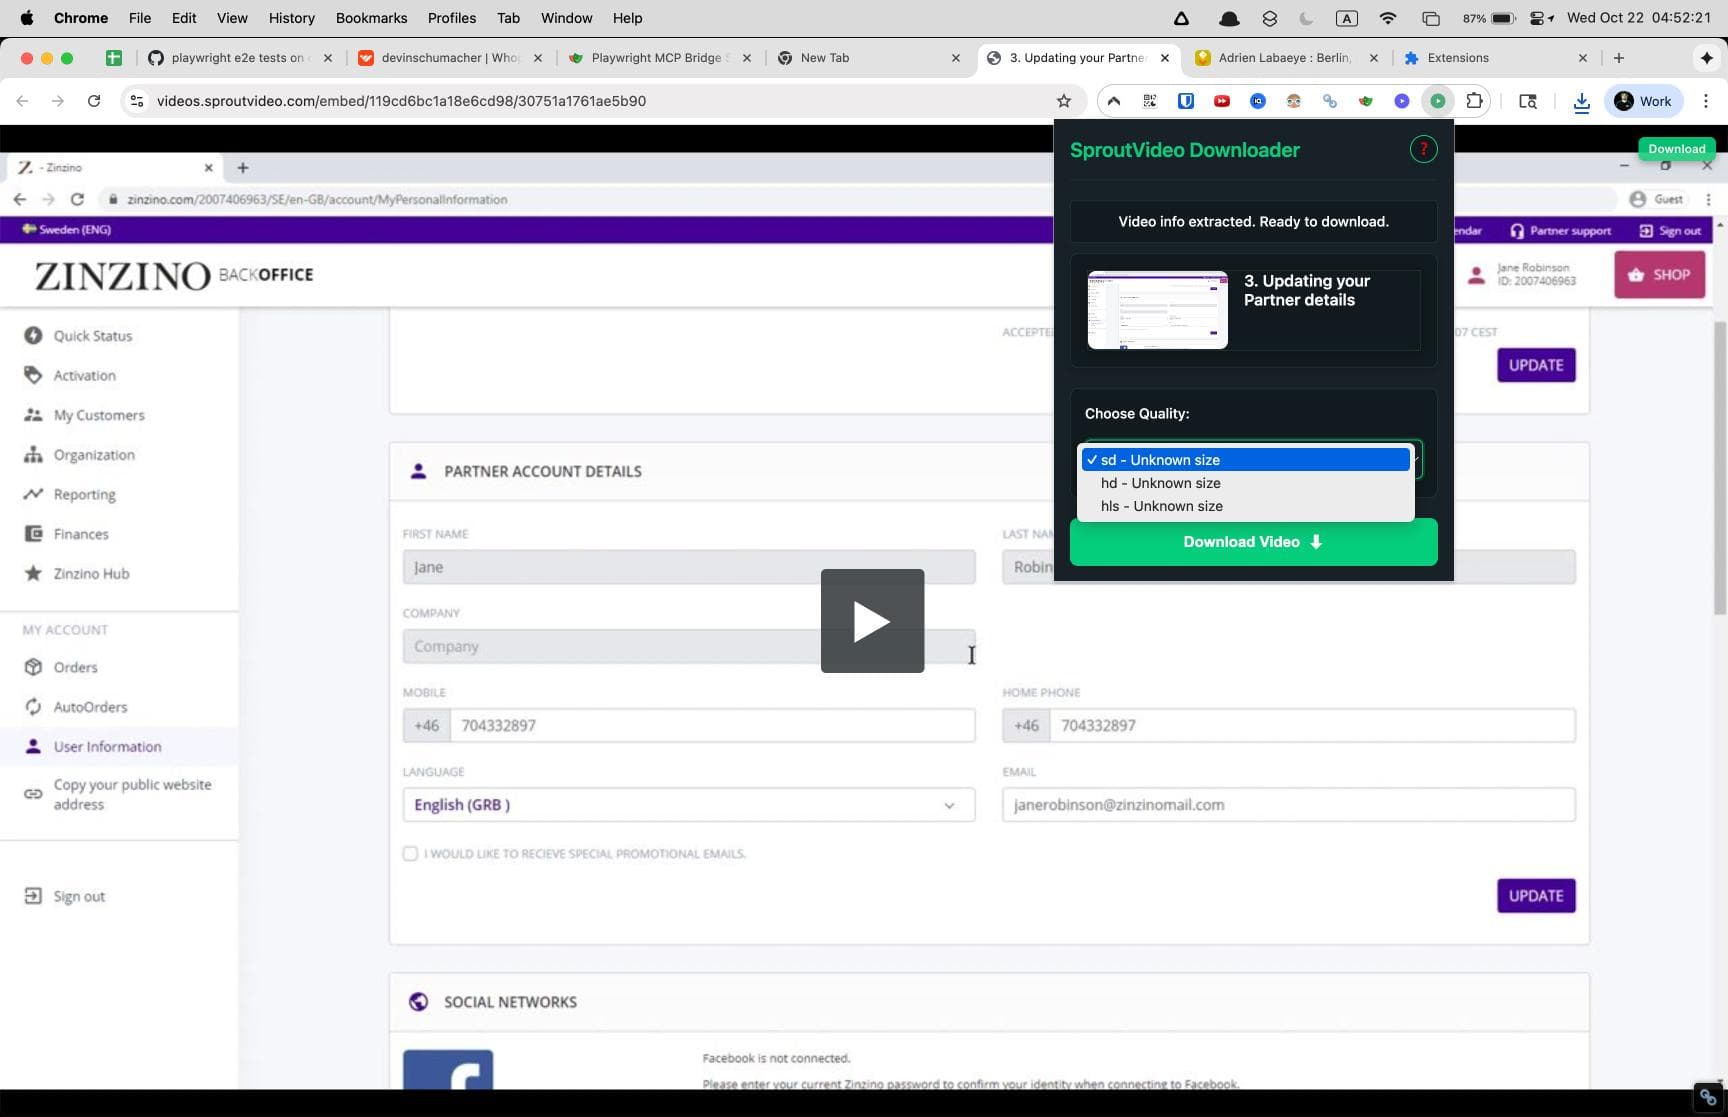Open the Organization section in sidebar
Viewport: 1728px width, 1117px height.
tap(93, 454)
